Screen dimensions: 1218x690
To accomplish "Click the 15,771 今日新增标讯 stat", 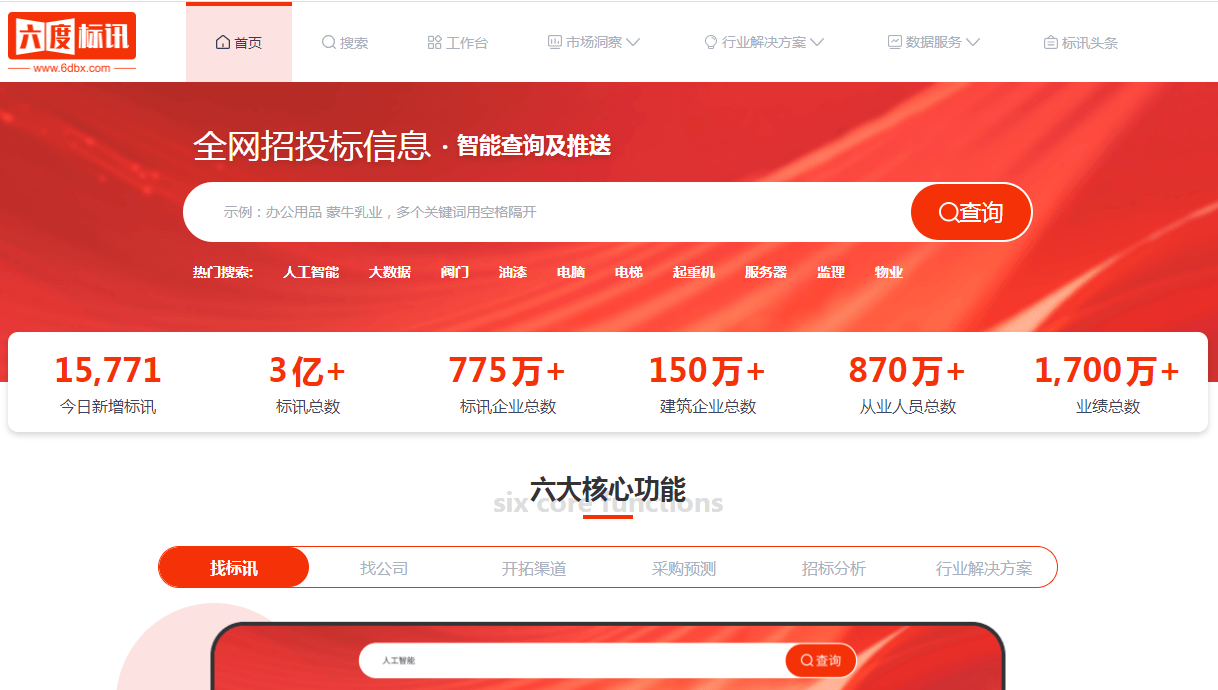I will 108,383.
